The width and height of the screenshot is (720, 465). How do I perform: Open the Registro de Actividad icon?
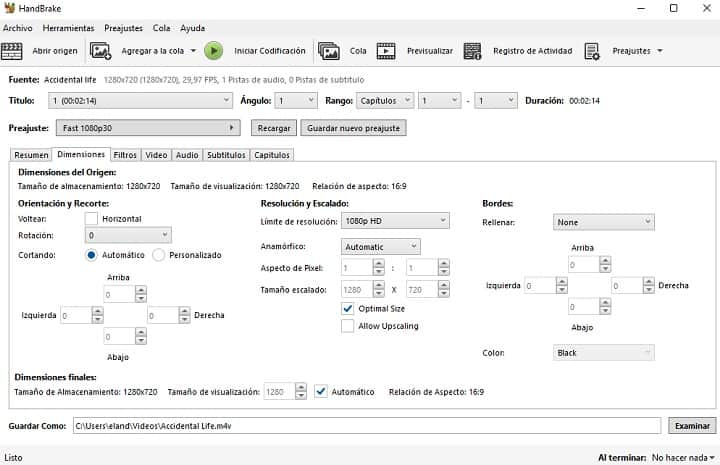click(x=472, y=51)
